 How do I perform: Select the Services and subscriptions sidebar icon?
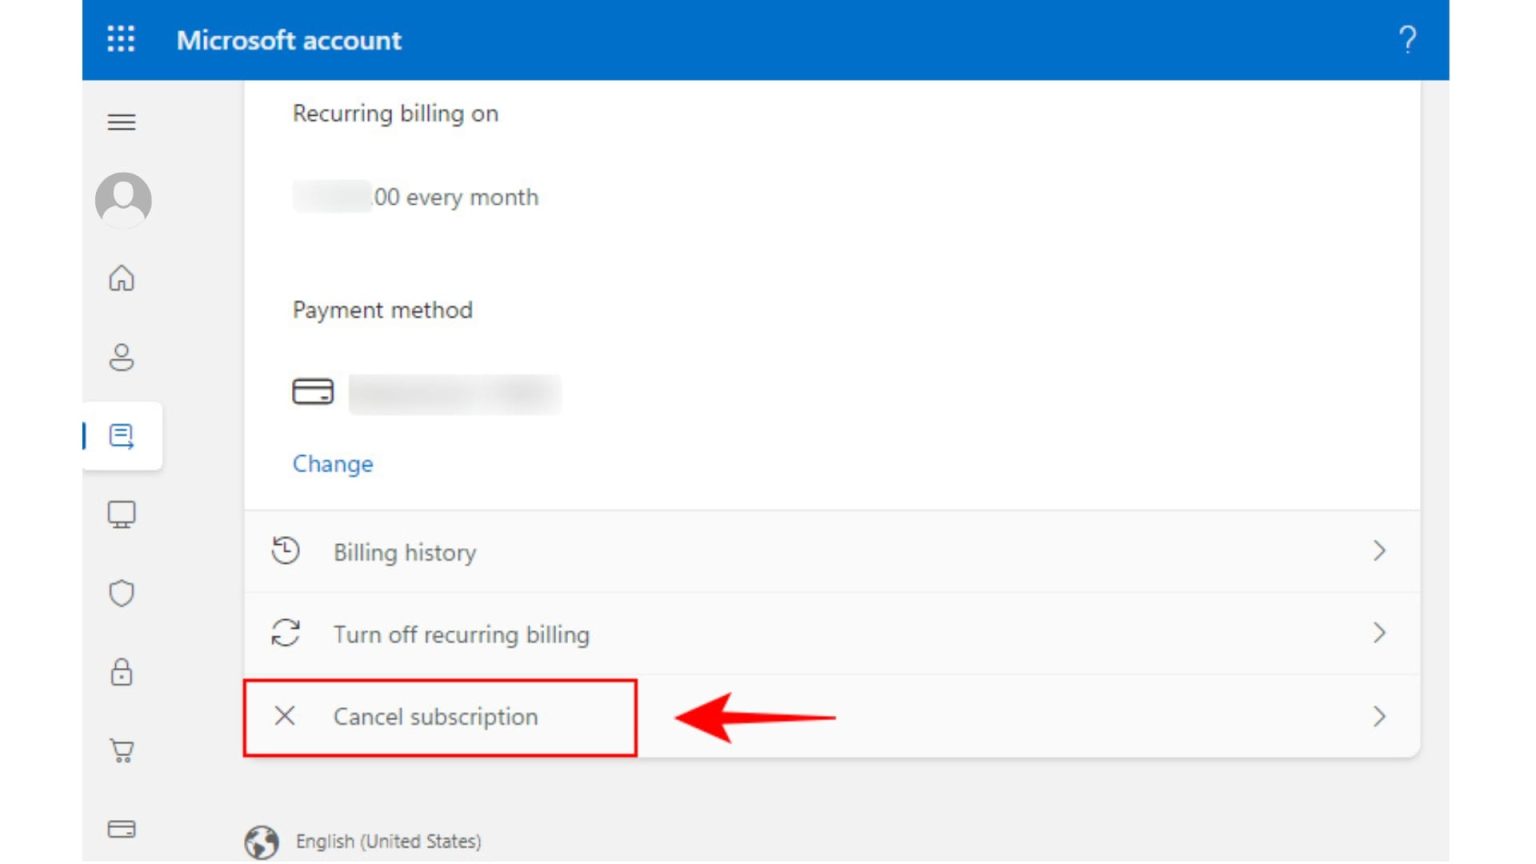click(x=121, y=435)
